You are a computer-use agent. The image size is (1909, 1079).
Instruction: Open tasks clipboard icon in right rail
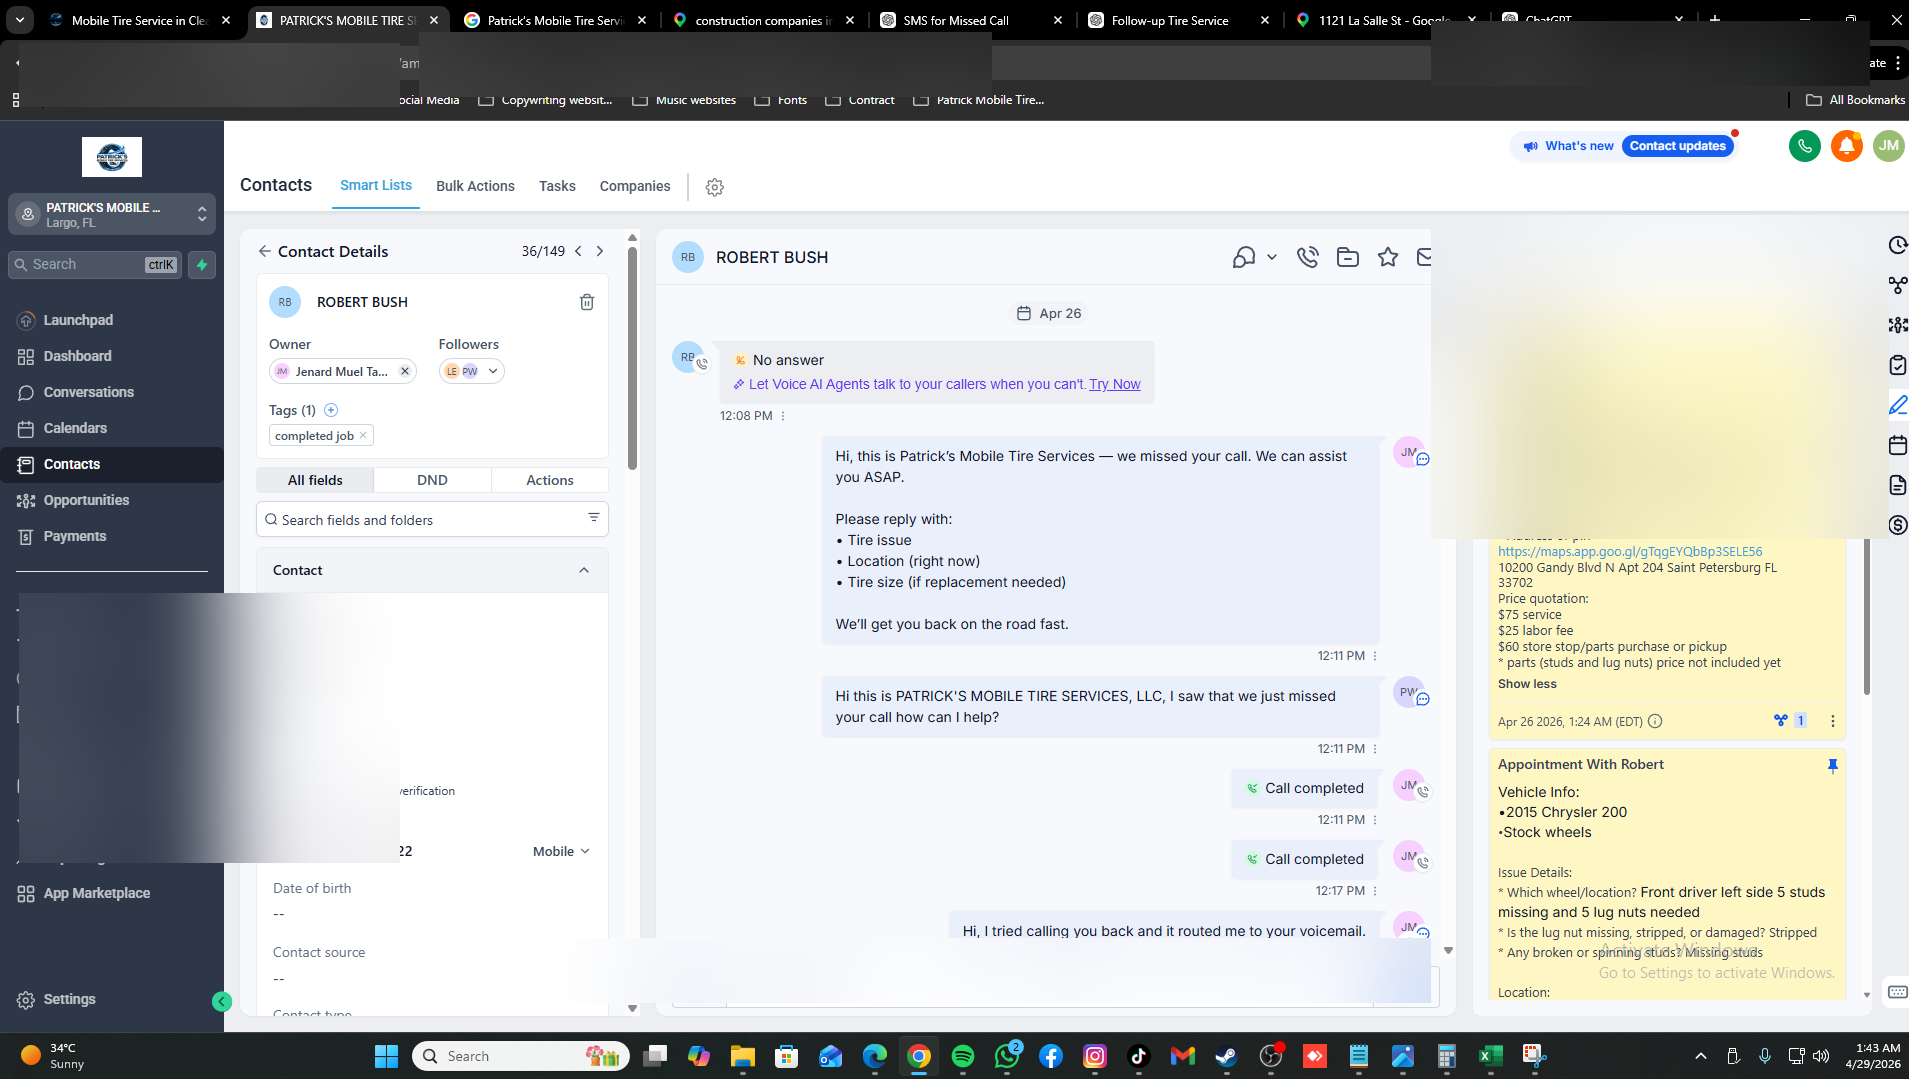pos(1897,365)
